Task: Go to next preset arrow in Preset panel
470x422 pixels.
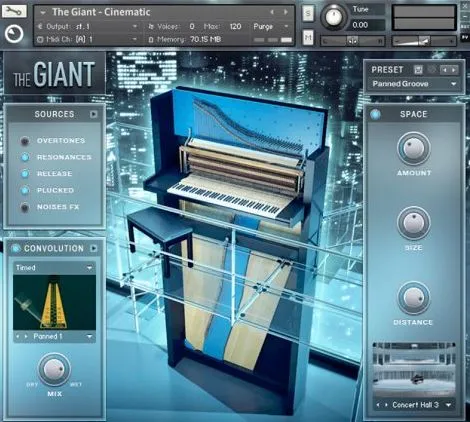Action: pos(454,70)
